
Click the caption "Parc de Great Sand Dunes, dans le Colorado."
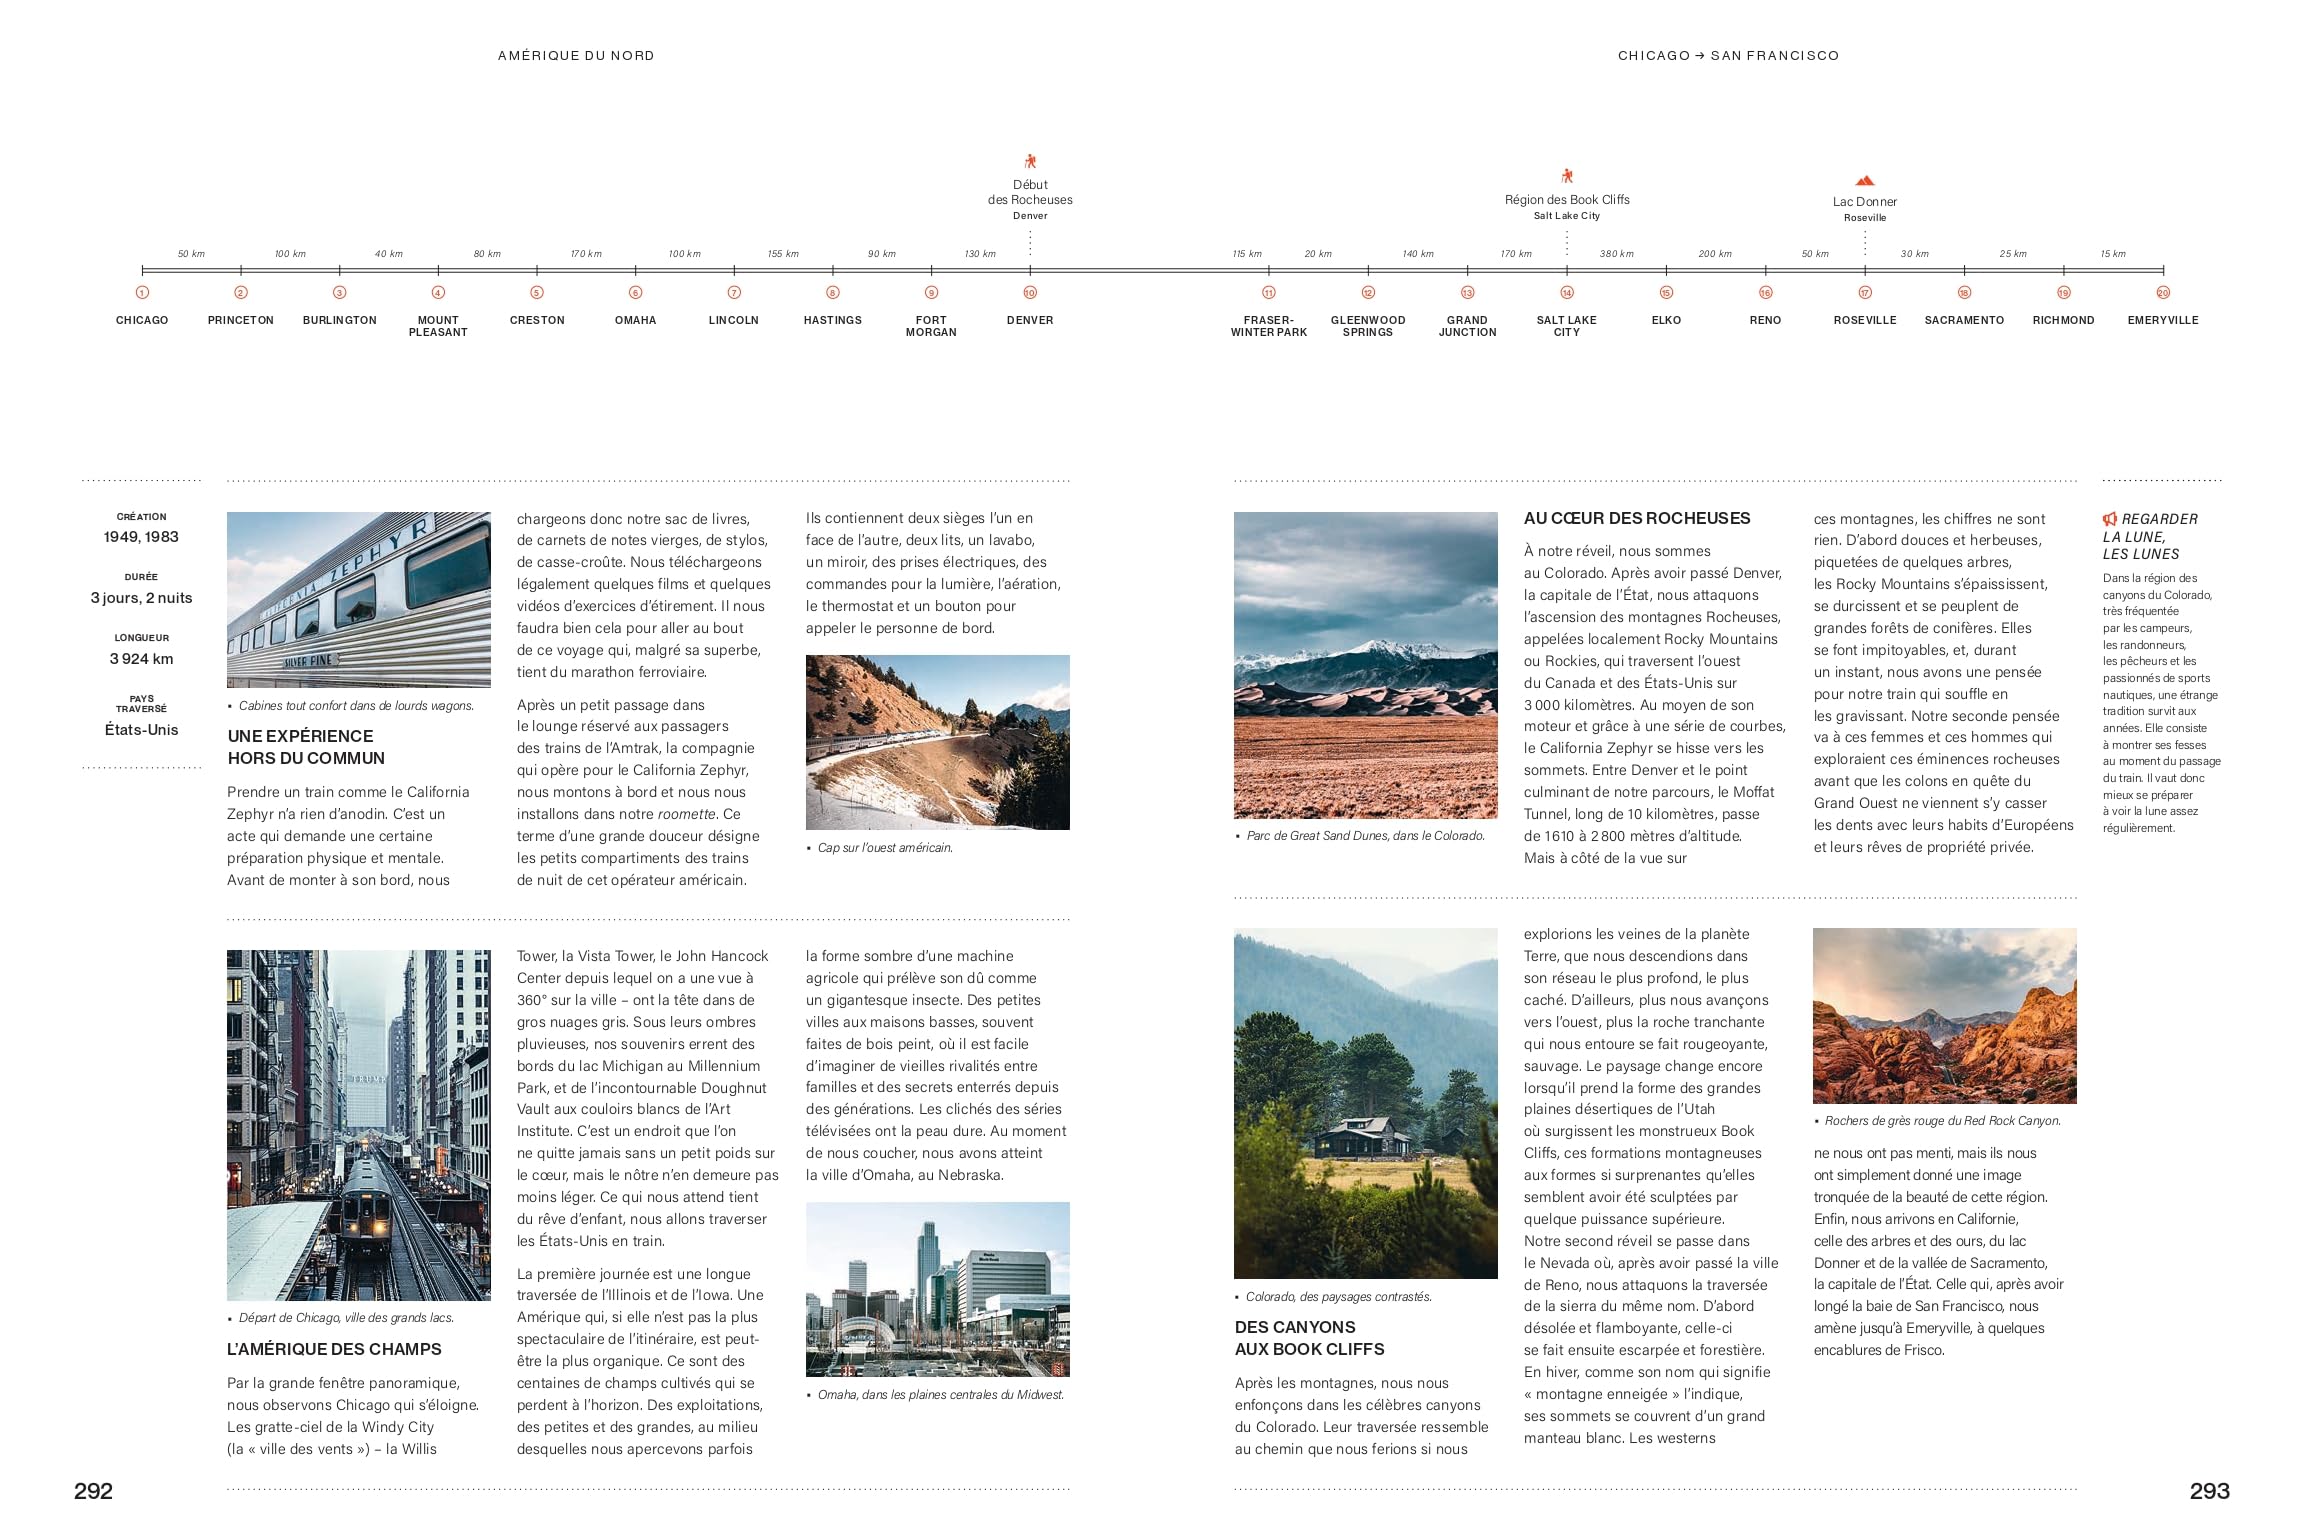pos(1365,836)
